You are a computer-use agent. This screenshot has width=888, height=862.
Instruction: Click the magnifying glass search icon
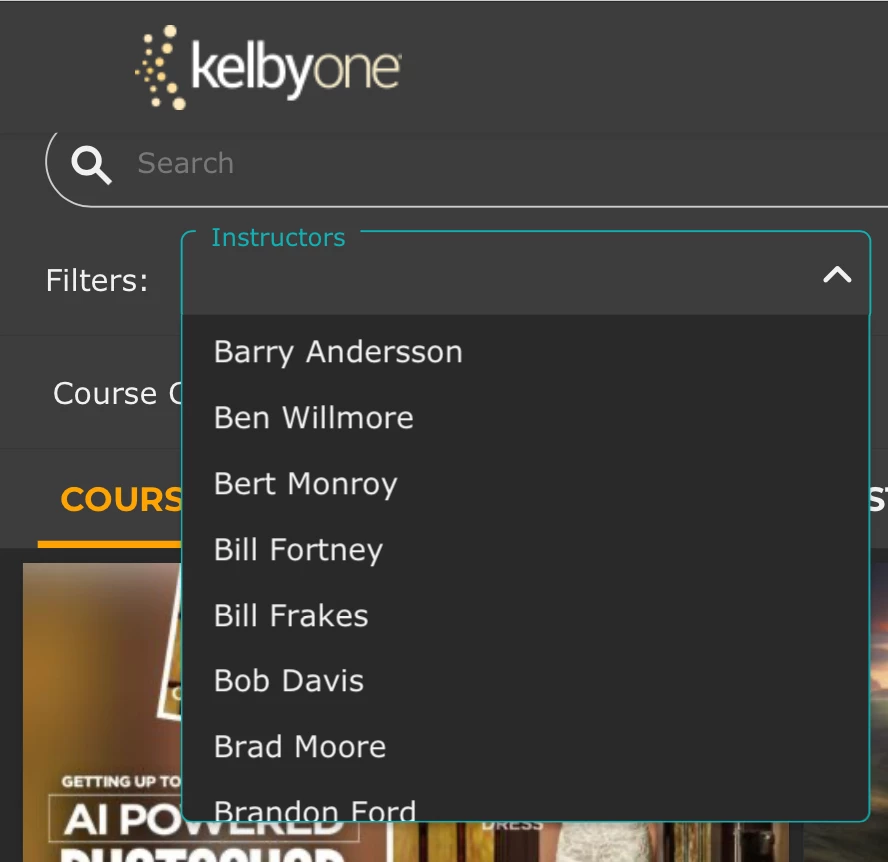[x=91, y=165]
